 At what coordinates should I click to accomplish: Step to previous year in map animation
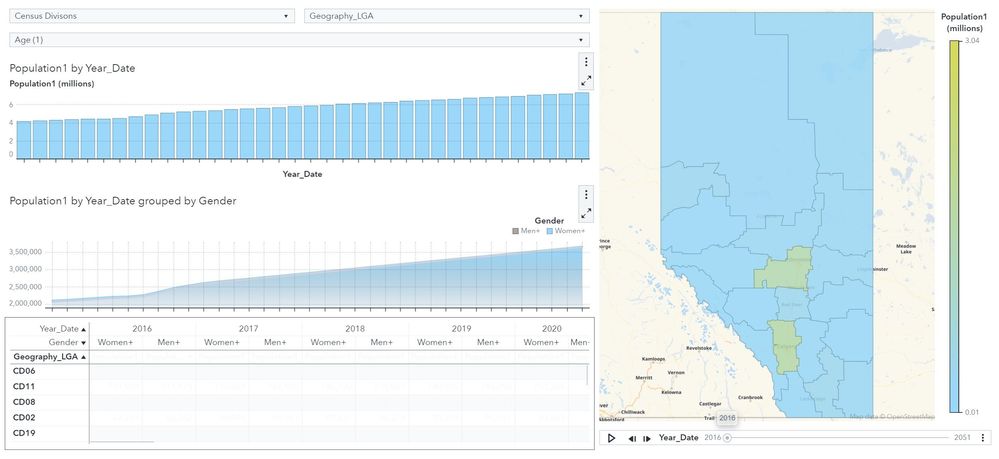point(632,438)
